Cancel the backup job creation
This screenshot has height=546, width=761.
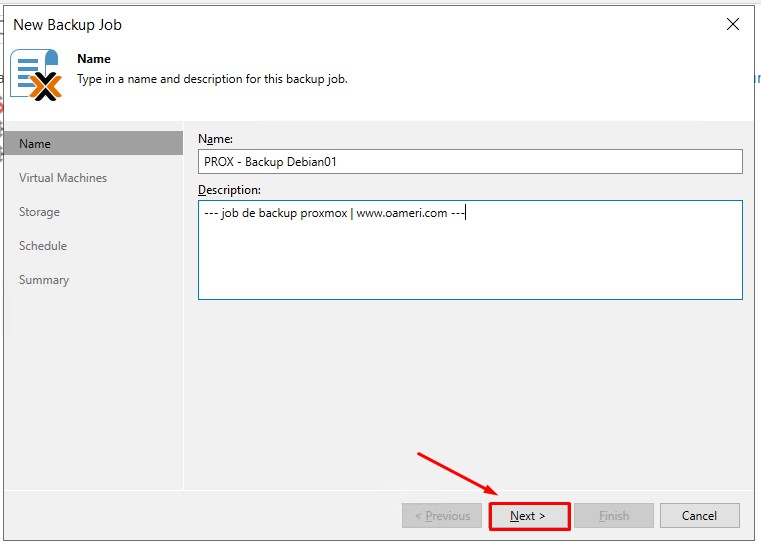699,516
